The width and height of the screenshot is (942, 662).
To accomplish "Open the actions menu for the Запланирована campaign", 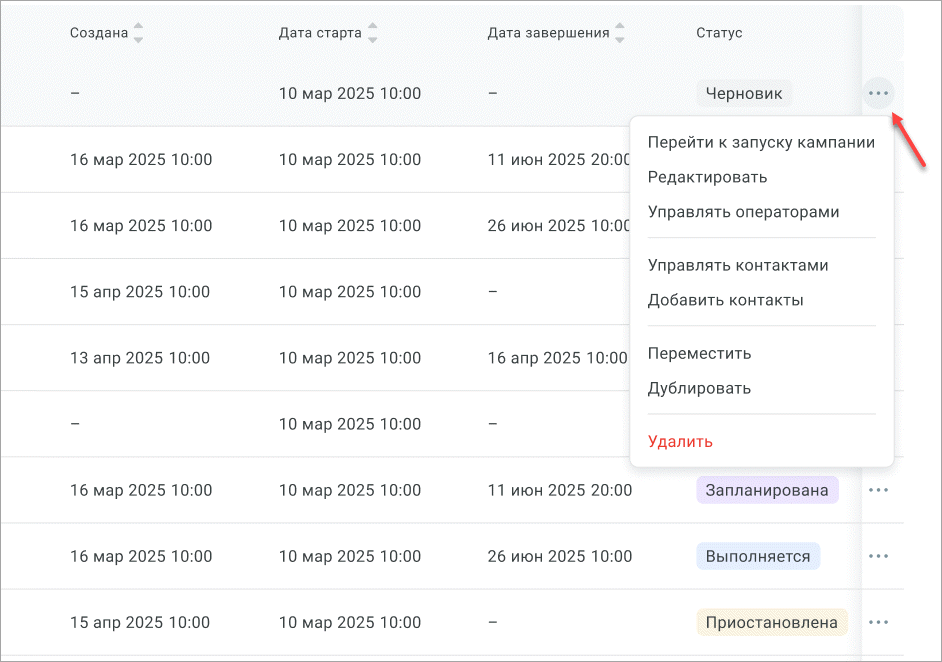I will click(x=878, y=490).
